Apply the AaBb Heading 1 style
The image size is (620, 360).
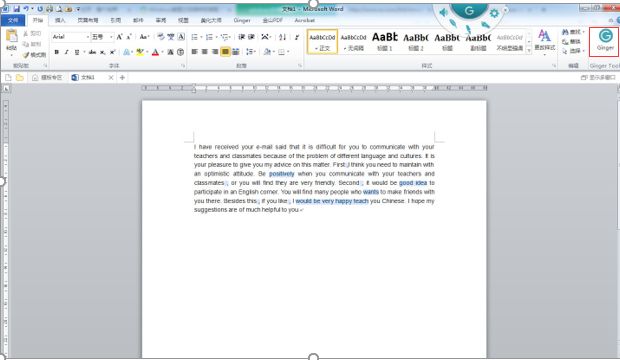384,42
